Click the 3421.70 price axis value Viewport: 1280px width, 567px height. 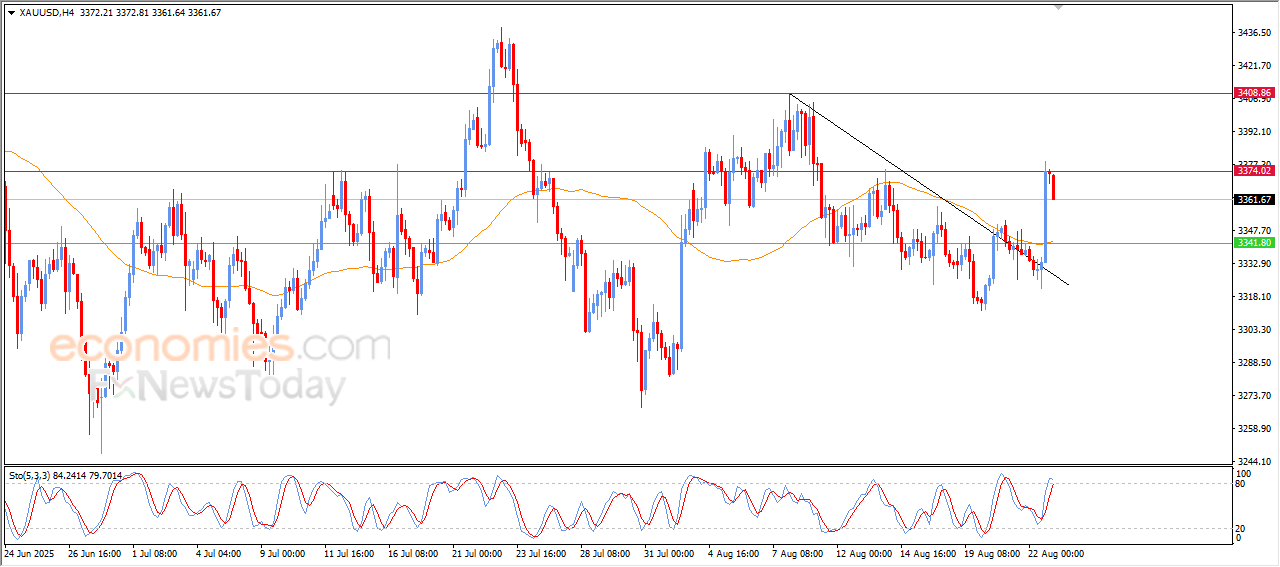click(1254, 66)
